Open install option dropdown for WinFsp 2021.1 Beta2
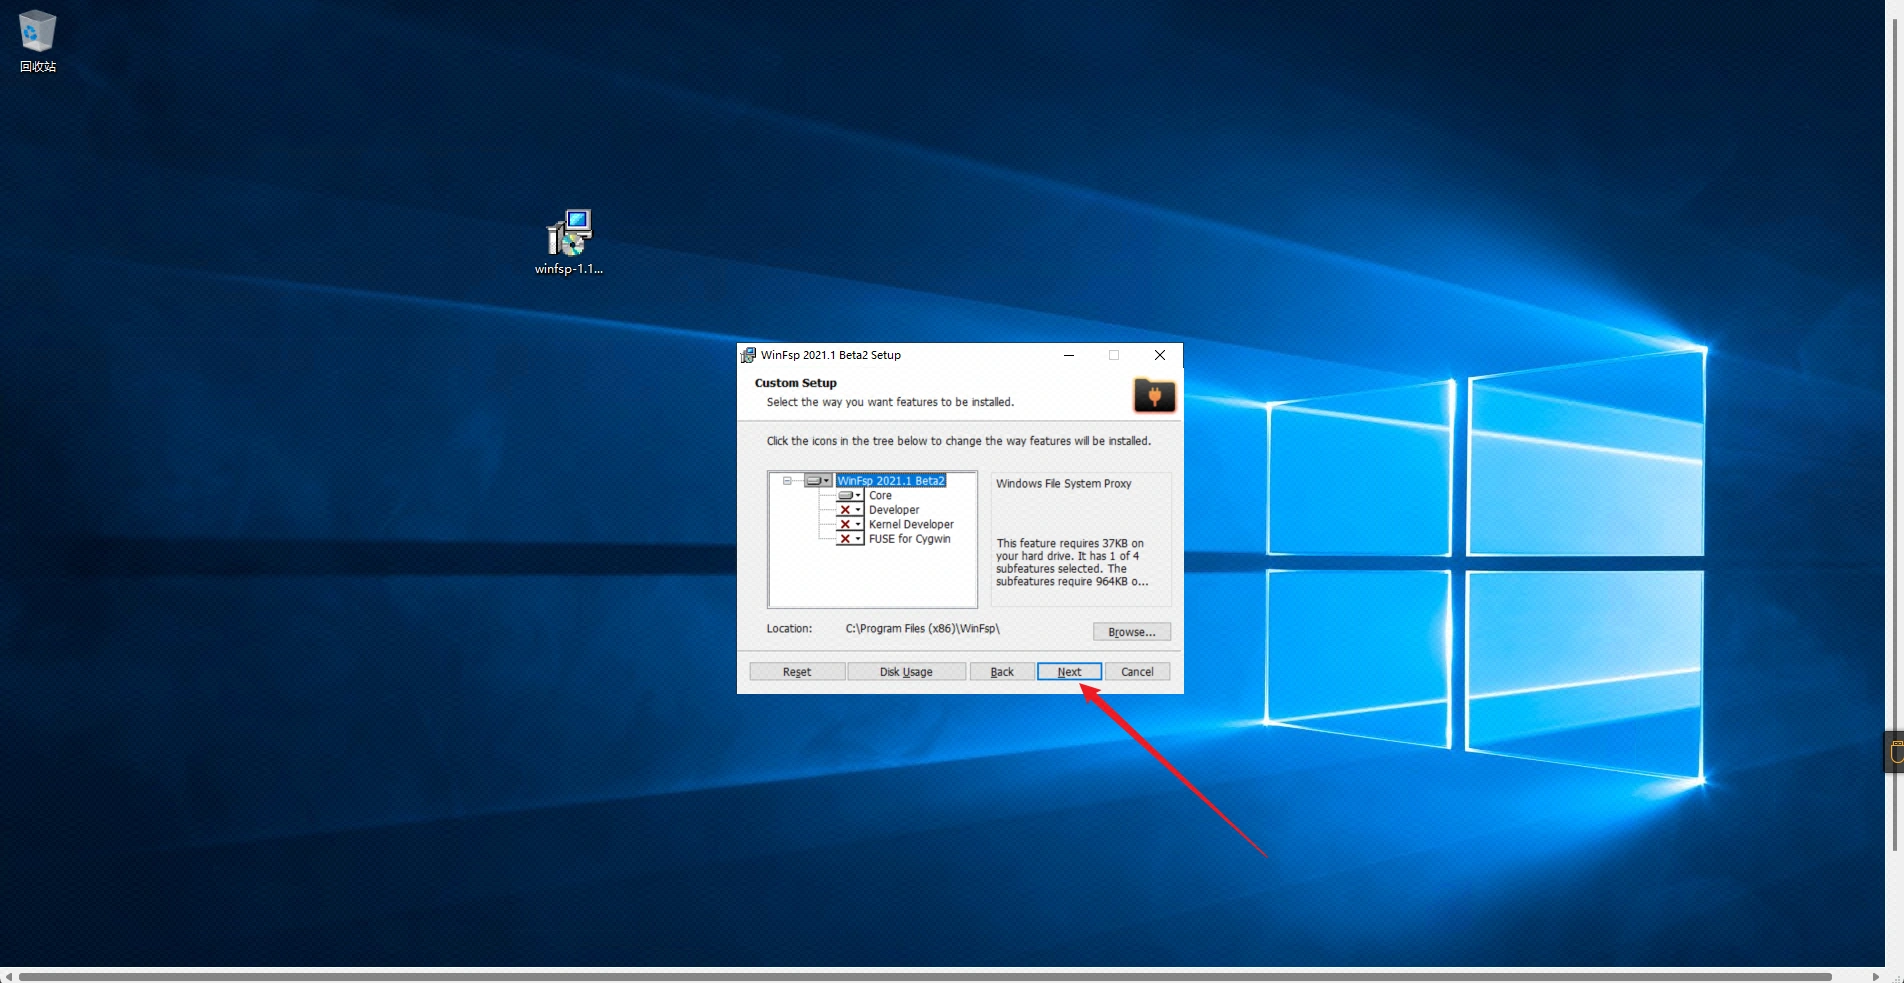The width and height of the screenshot is (1904, 983). point(818,481)
